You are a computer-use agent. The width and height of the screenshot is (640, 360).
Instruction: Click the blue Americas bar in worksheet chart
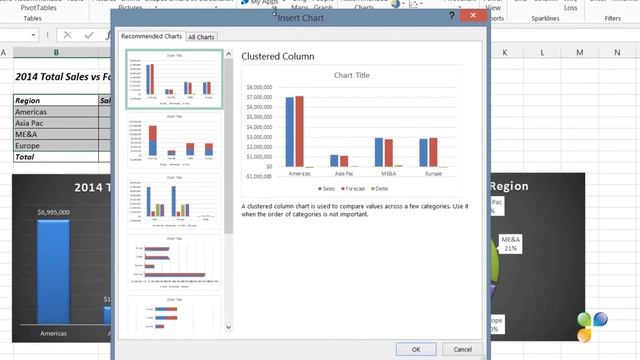pyautogui.click(x=53, y=272)
